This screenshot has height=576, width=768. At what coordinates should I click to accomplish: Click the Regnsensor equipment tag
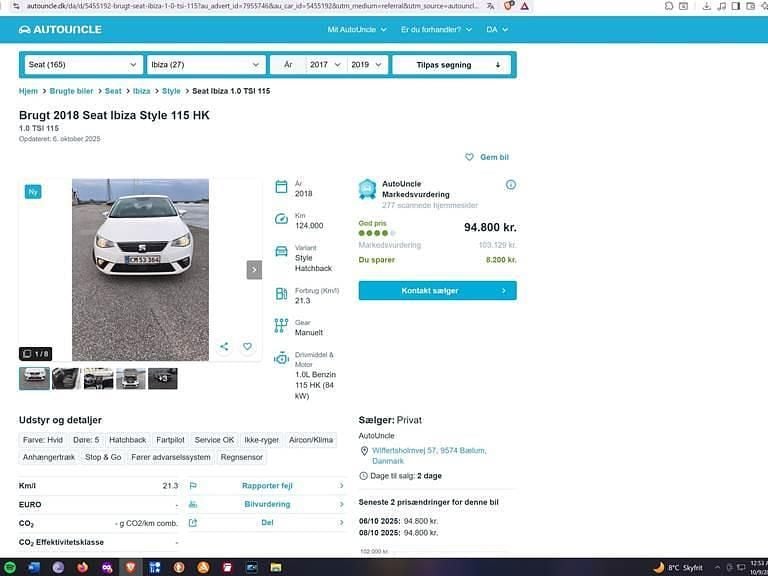click(241, 457)
